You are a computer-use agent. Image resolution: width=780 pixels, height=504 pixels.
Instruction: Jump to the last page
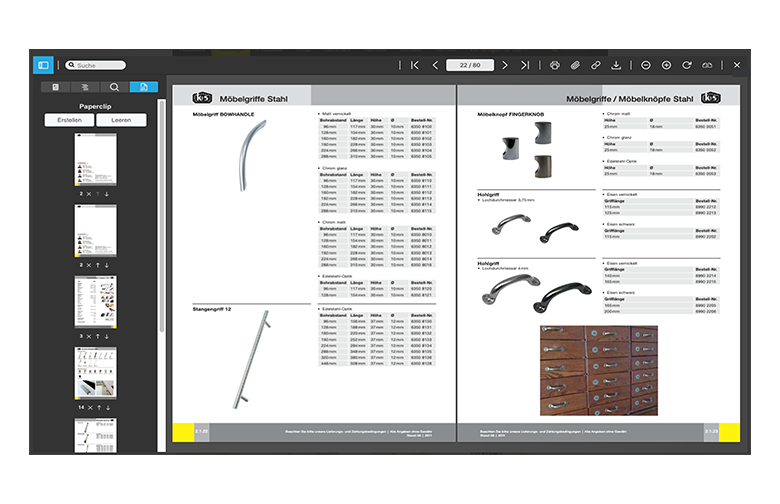point(525,65)
